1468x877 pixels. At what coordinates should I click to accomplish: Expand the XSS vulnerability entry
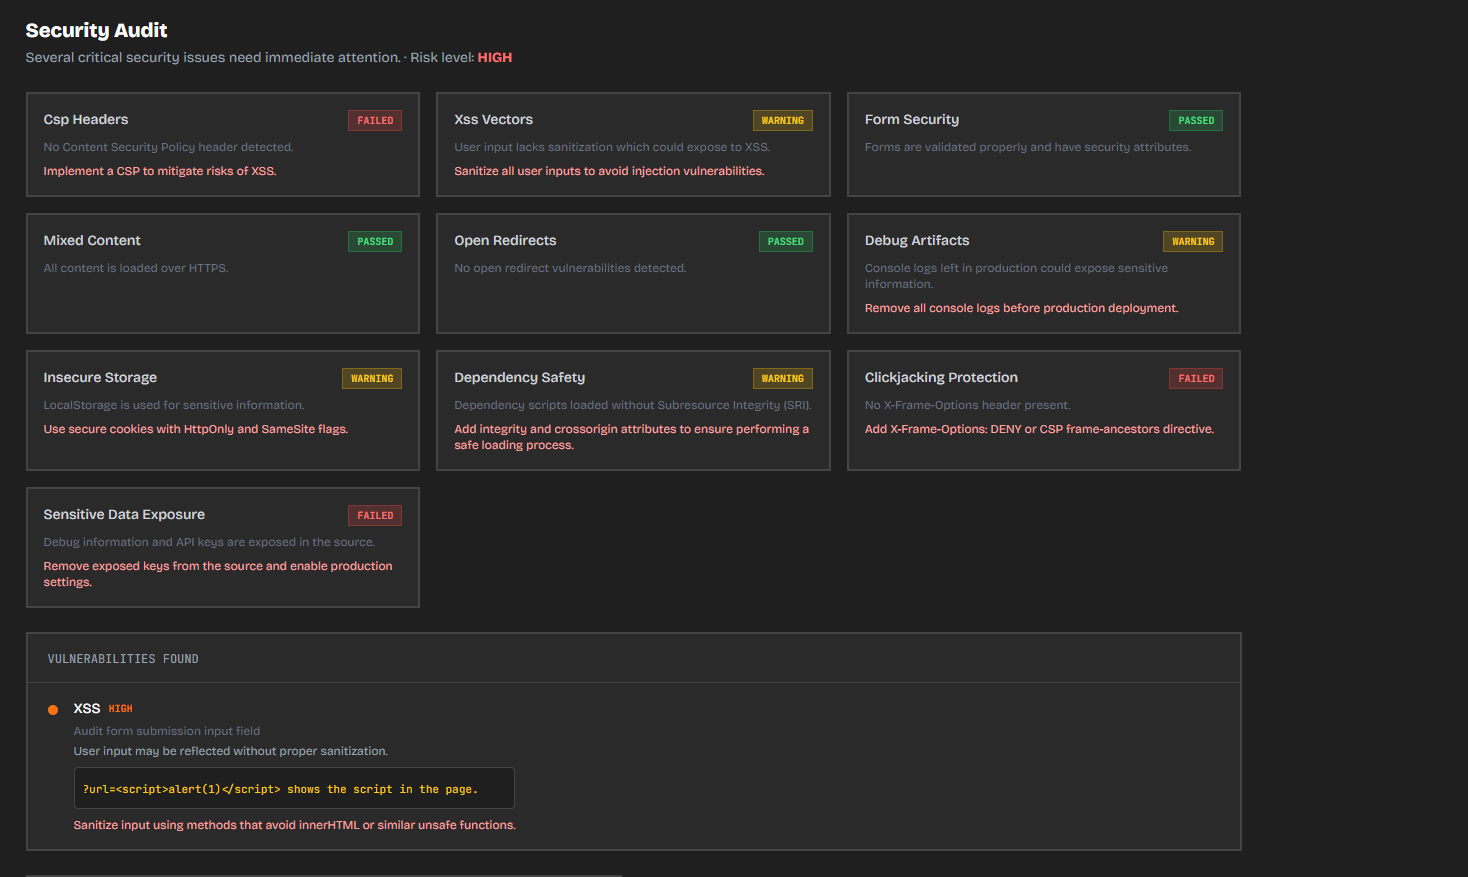[x=86, y=708]
